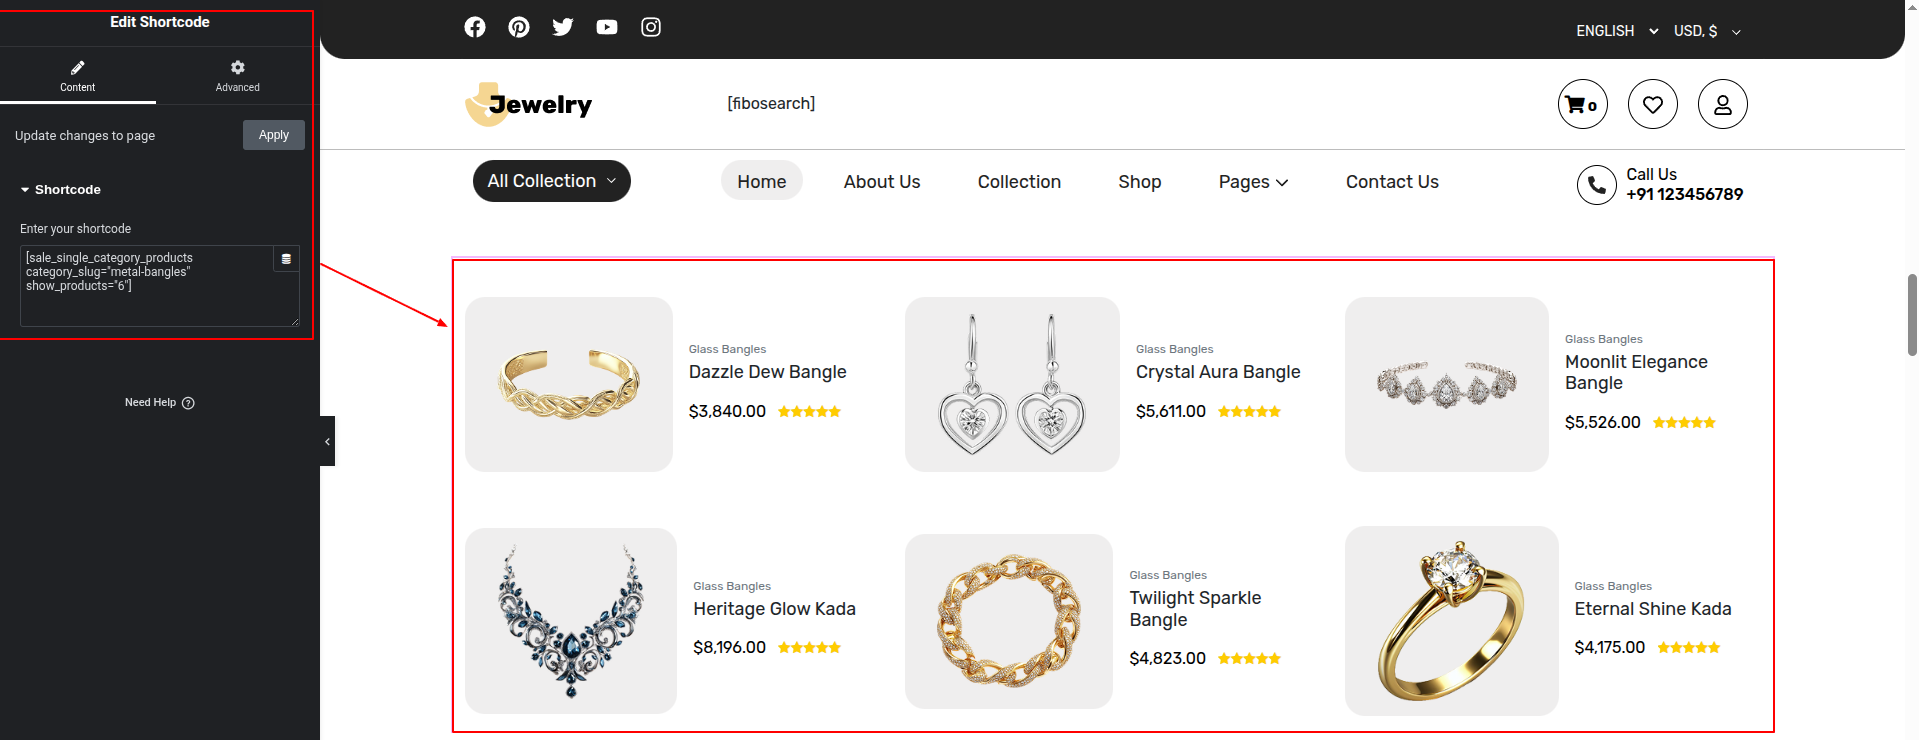Viewport: 1919px width, 740px height.
Task: Open the USD currency dropdown
Action: click(1707, 31)
